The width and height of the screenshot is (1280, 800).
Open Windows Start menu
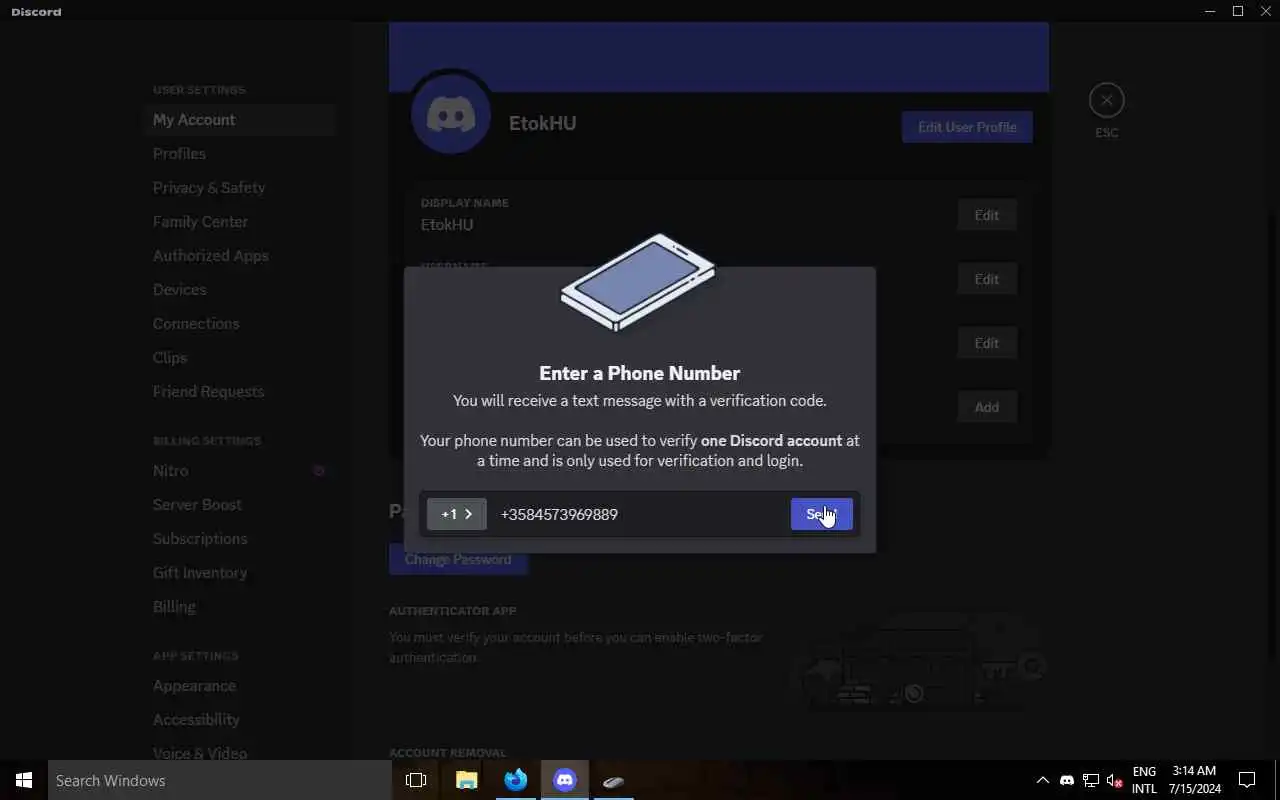pos(24,780)
